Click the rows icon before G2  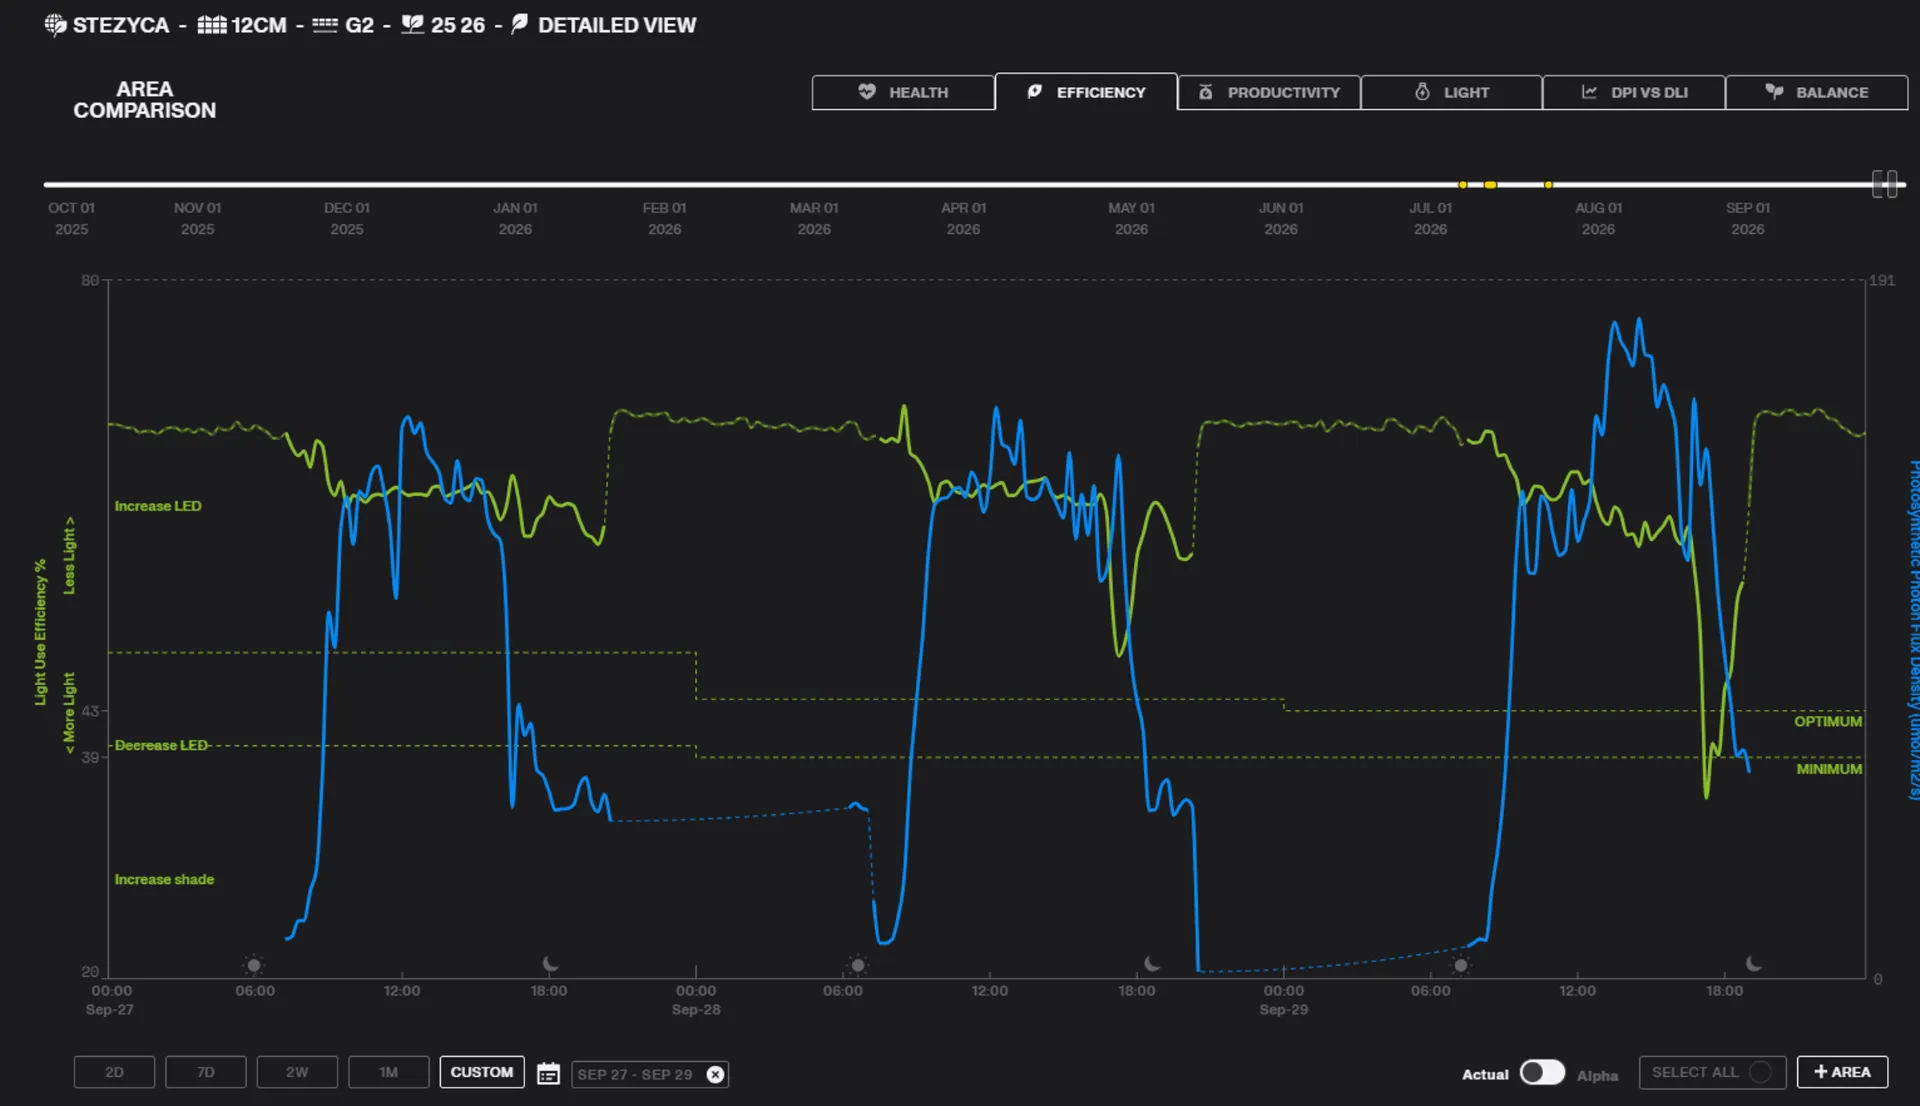(x=325, y=25)
